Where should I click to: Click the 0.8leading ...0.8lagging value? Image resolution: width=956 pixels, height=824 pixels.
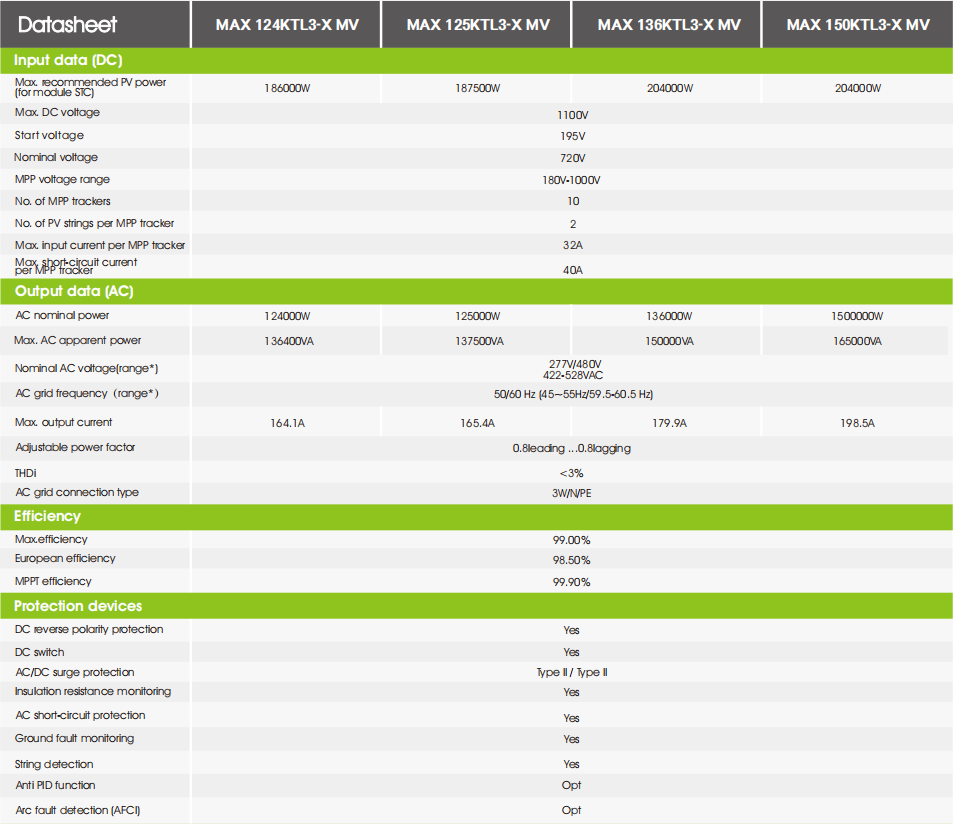pyautogui.click(x=571, y=448)
